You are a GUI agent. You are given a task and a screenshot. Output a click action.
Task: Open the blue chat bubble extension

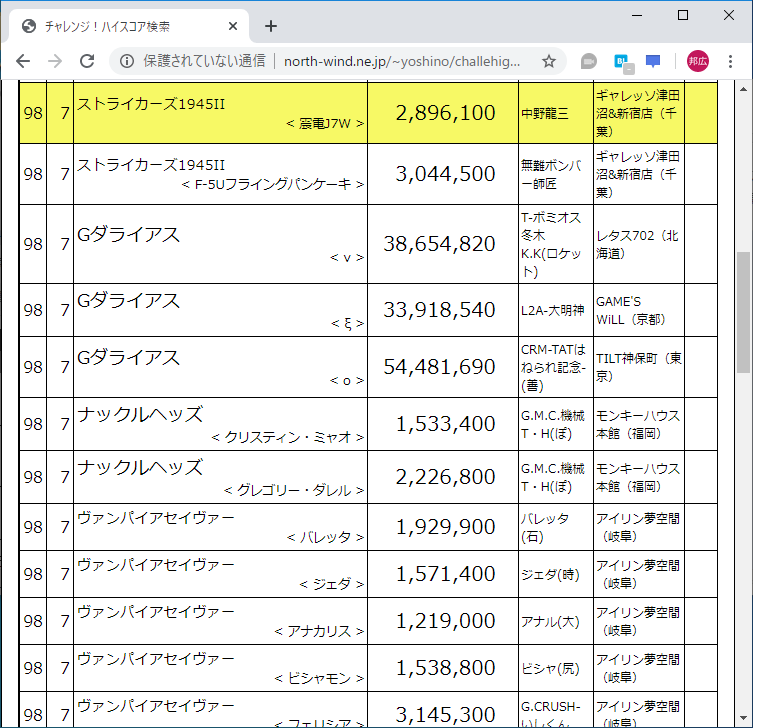coord(653,61)
